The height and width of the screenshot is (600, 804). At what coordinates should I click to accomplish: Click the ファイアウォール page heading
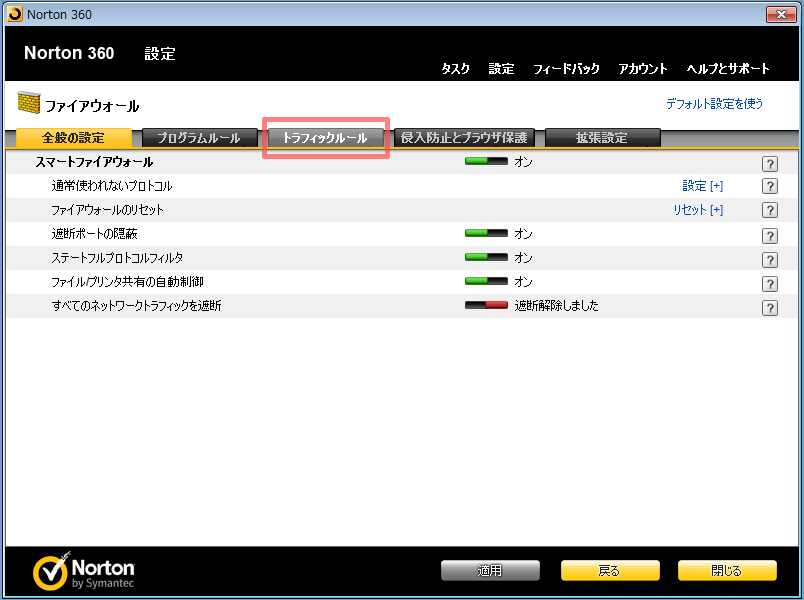tap(92, 106)
